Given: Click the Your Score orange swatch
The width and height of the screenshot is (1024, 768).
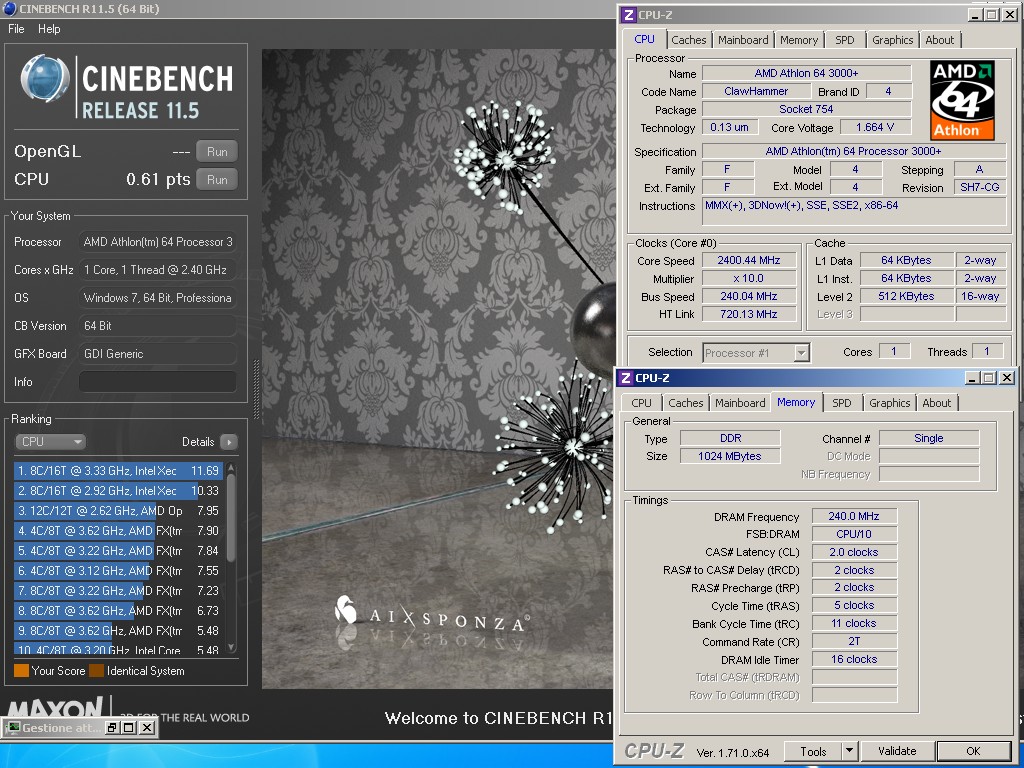Looking at the screenshot, I should click(21, 671).
